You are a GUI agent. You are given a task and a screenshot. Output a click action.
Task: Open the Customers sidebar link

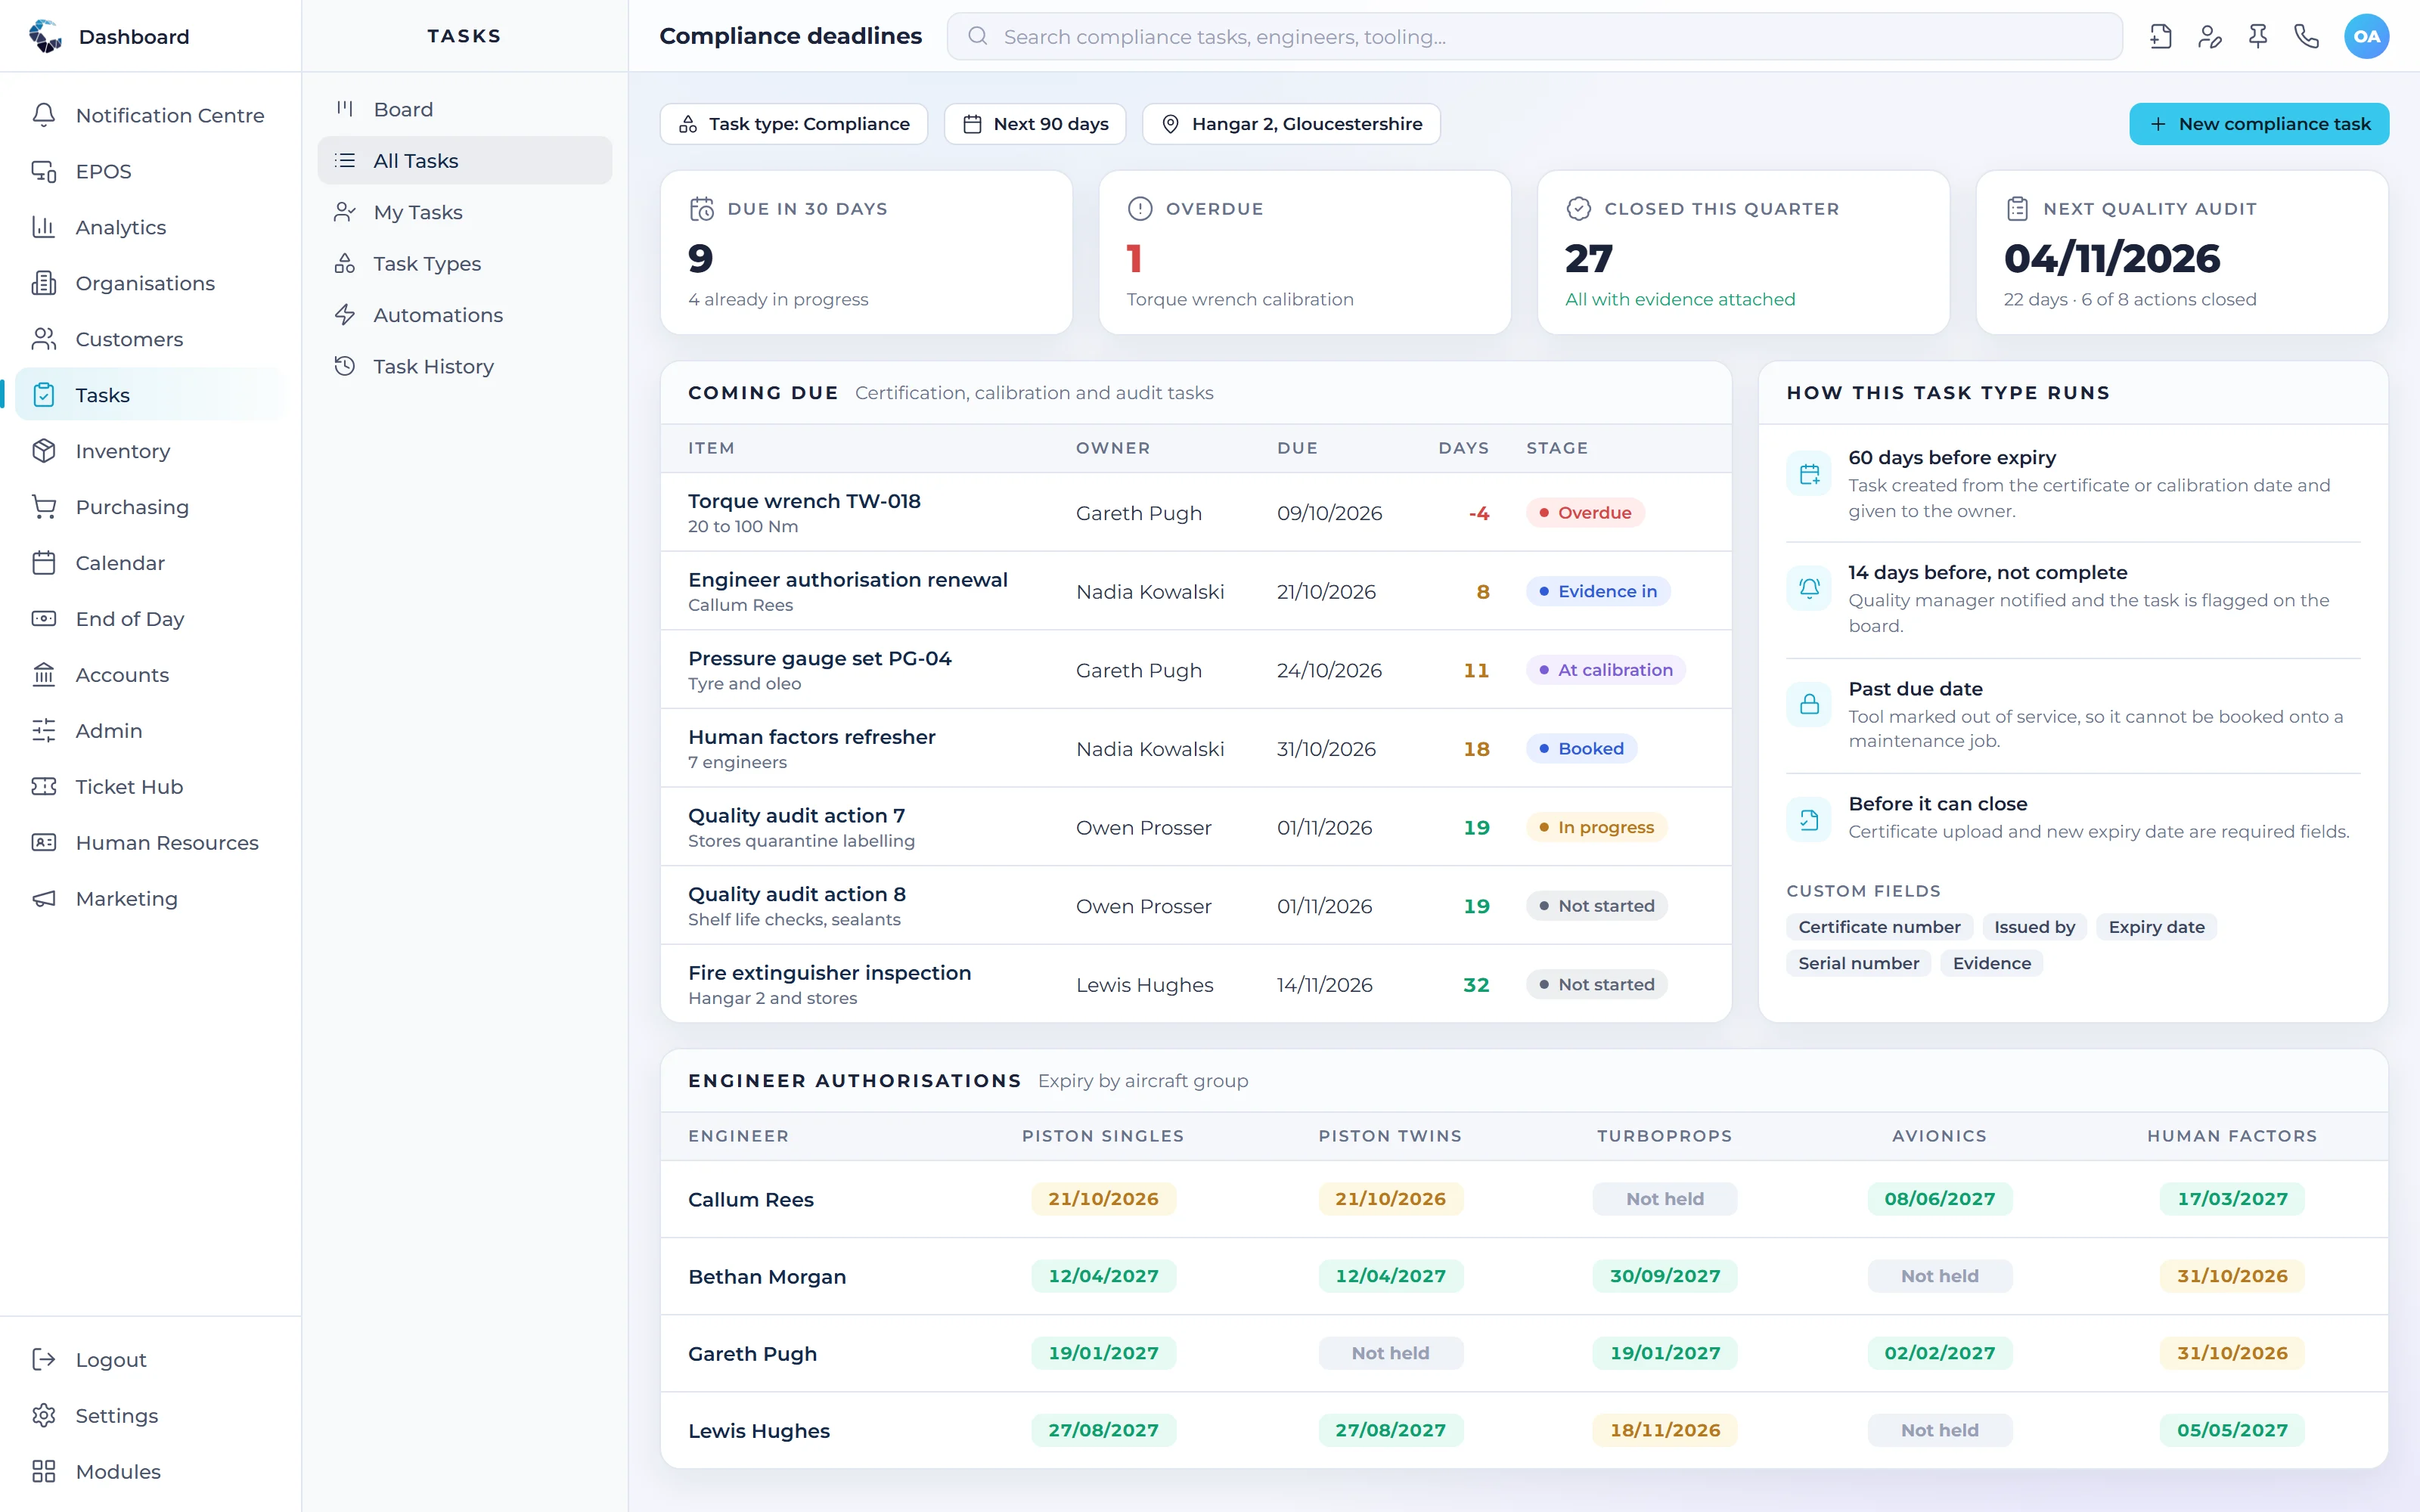coord(150,339)
